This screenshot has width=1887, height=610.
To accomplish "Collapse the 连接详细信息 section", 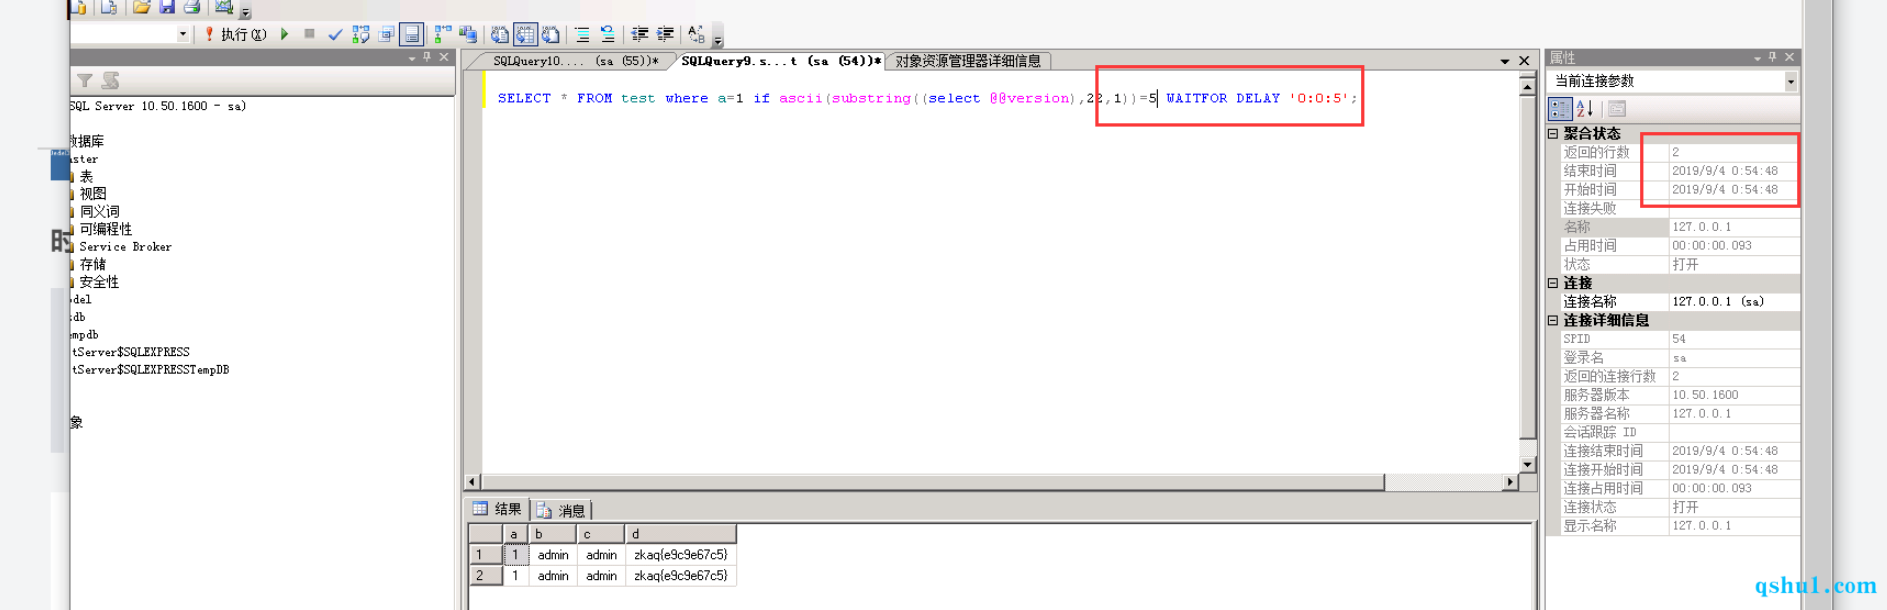I will click(1553, 321).
